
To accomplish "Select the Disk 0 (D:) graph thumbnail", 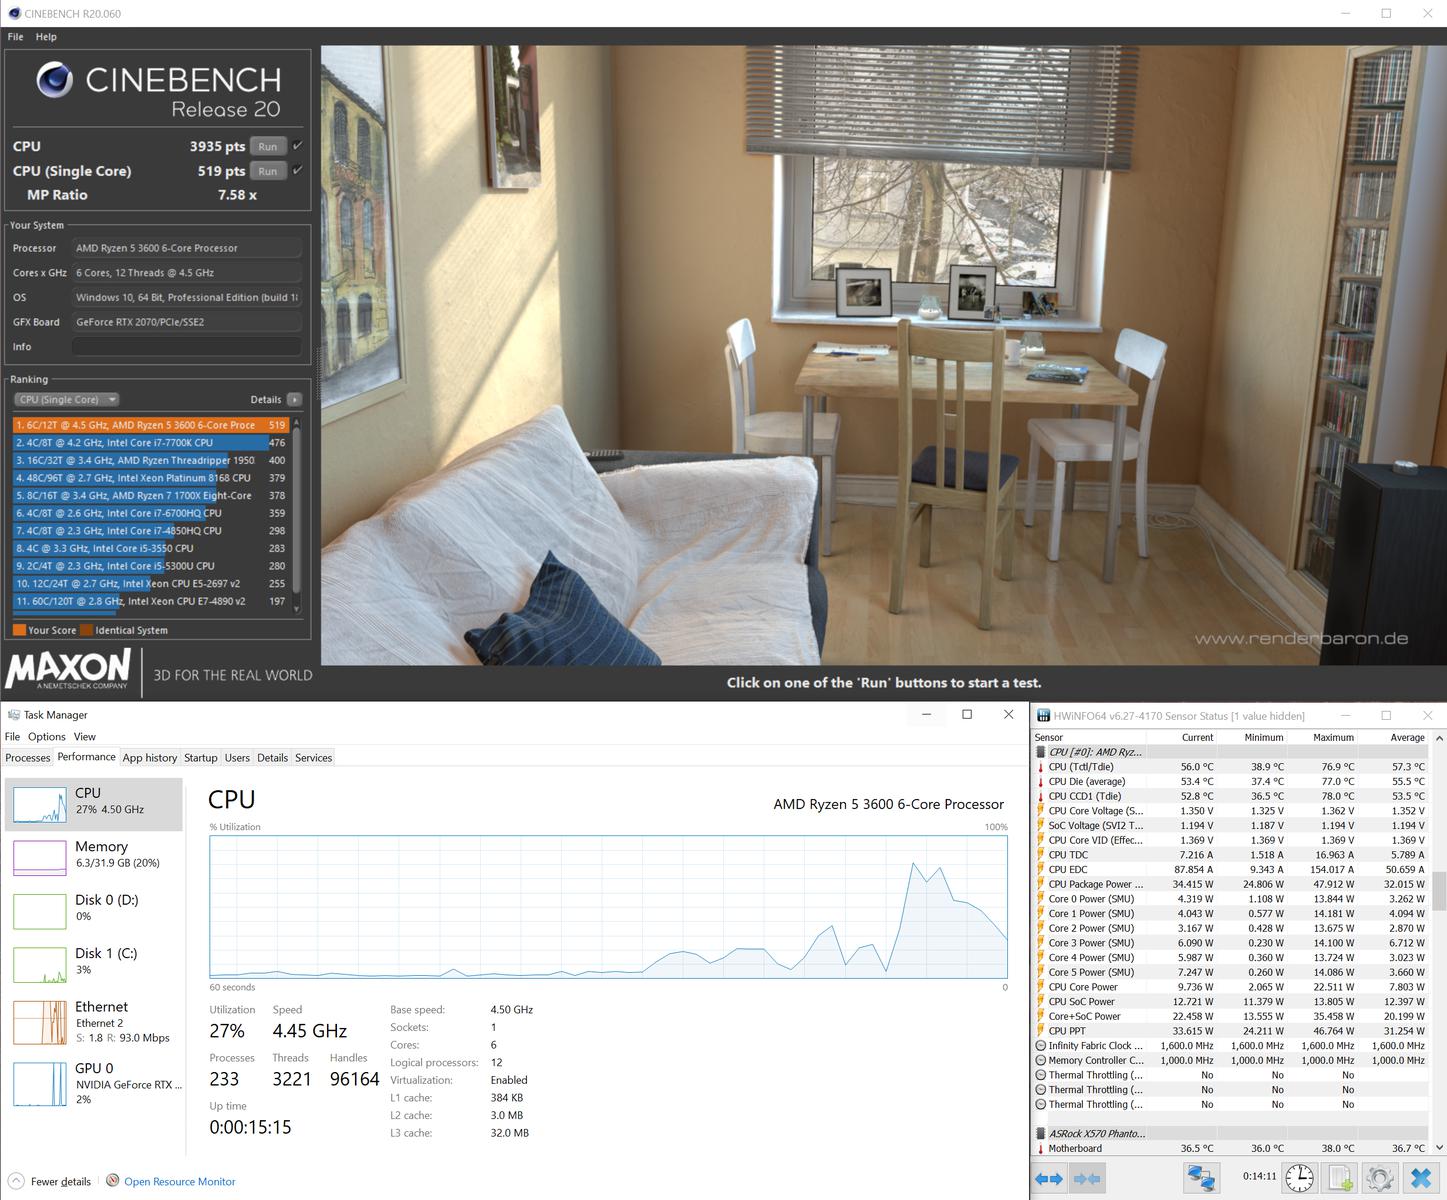I will (x=40, y=911).
